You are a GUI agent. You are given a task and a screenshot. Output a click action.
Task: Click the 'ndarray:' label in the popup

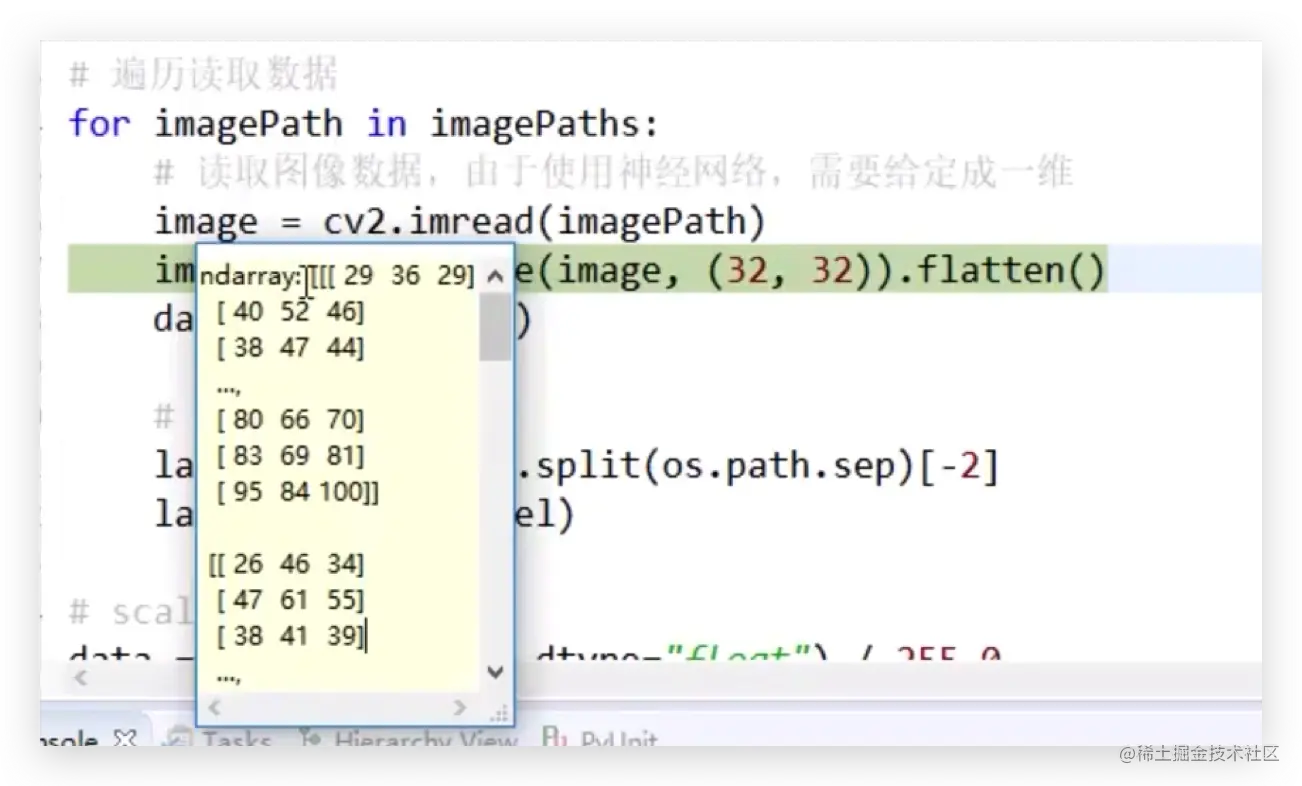(x=250, y=275)
